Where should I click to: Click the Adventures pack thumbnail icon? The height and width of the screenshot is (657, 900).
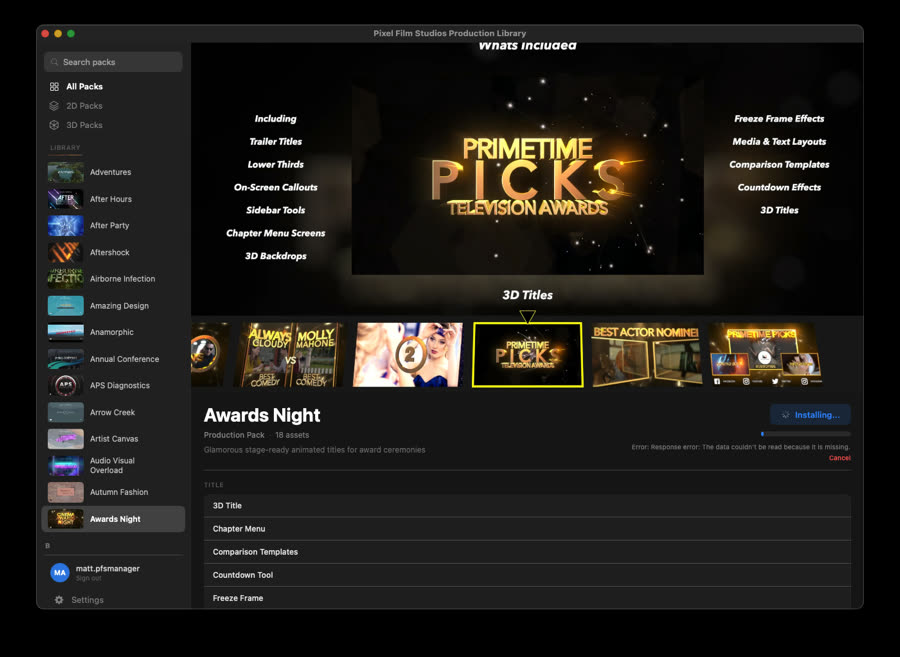pyautogui.click(x=65, y=172)
